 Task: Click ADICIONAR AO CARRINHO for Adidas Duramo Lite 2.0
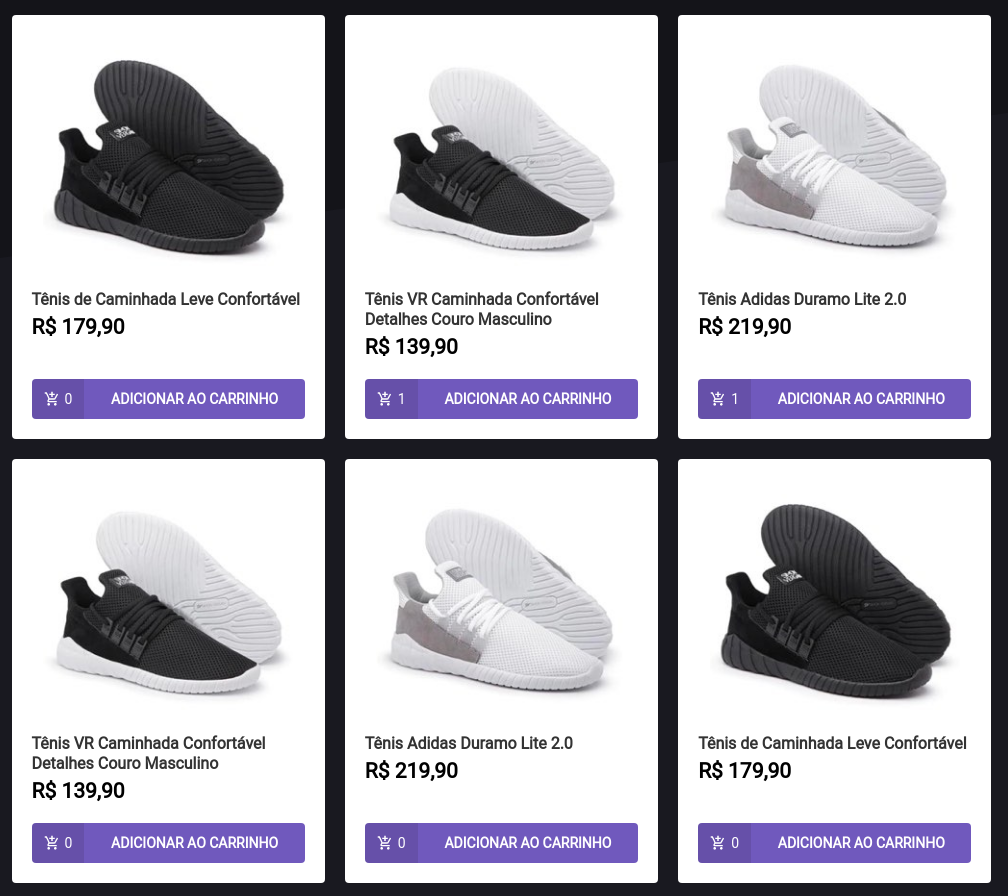coord(859,398)
